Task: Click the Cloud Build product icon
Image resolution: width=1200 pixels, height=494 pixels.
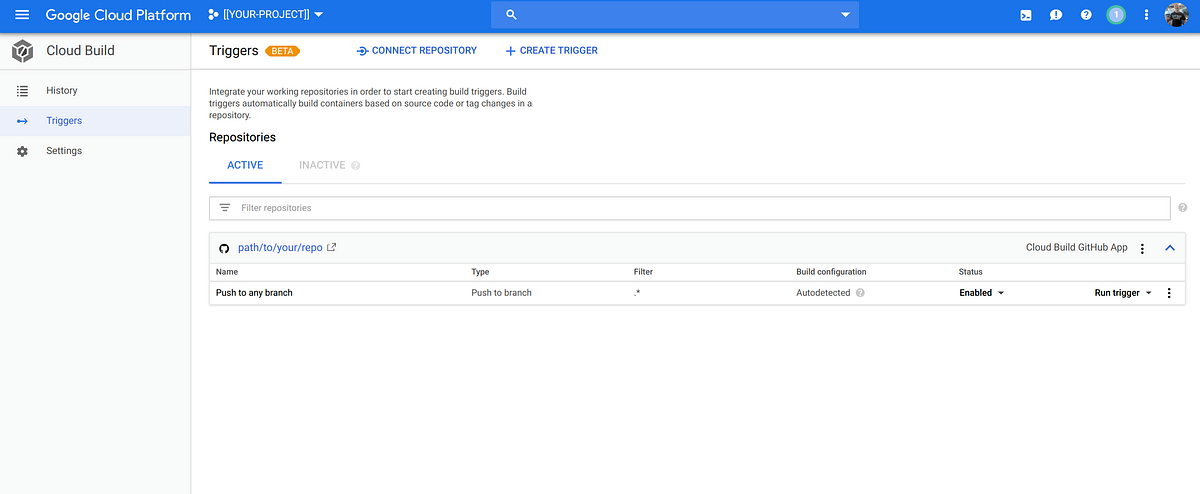Action: coord(22,51)
